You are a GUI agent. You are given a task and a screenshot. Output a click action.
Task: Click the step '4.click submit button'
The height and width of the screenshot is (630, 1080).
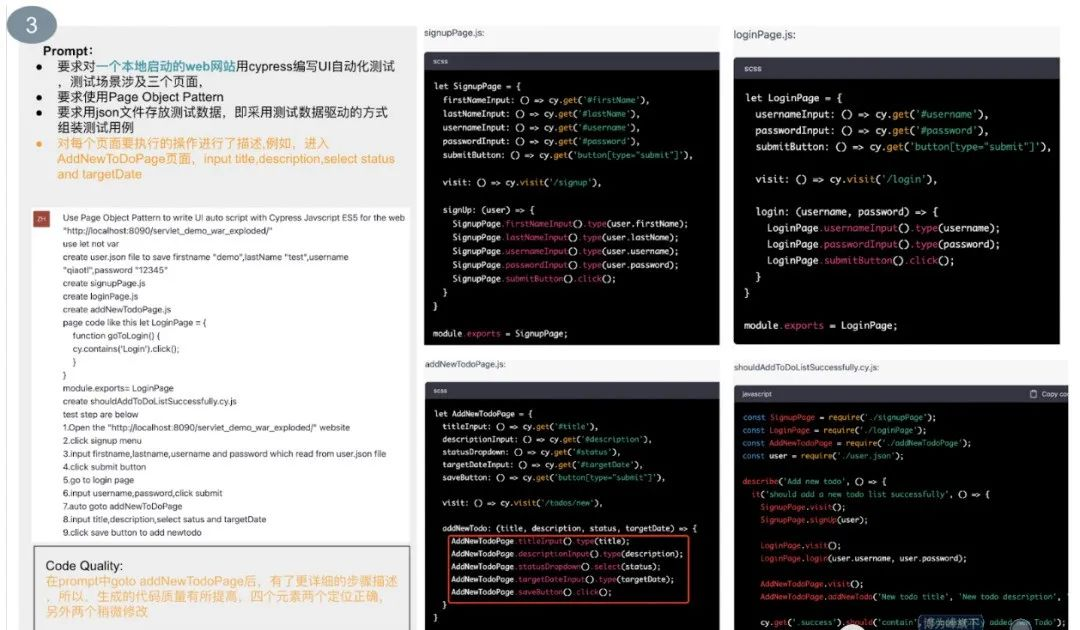click(104, 467)
